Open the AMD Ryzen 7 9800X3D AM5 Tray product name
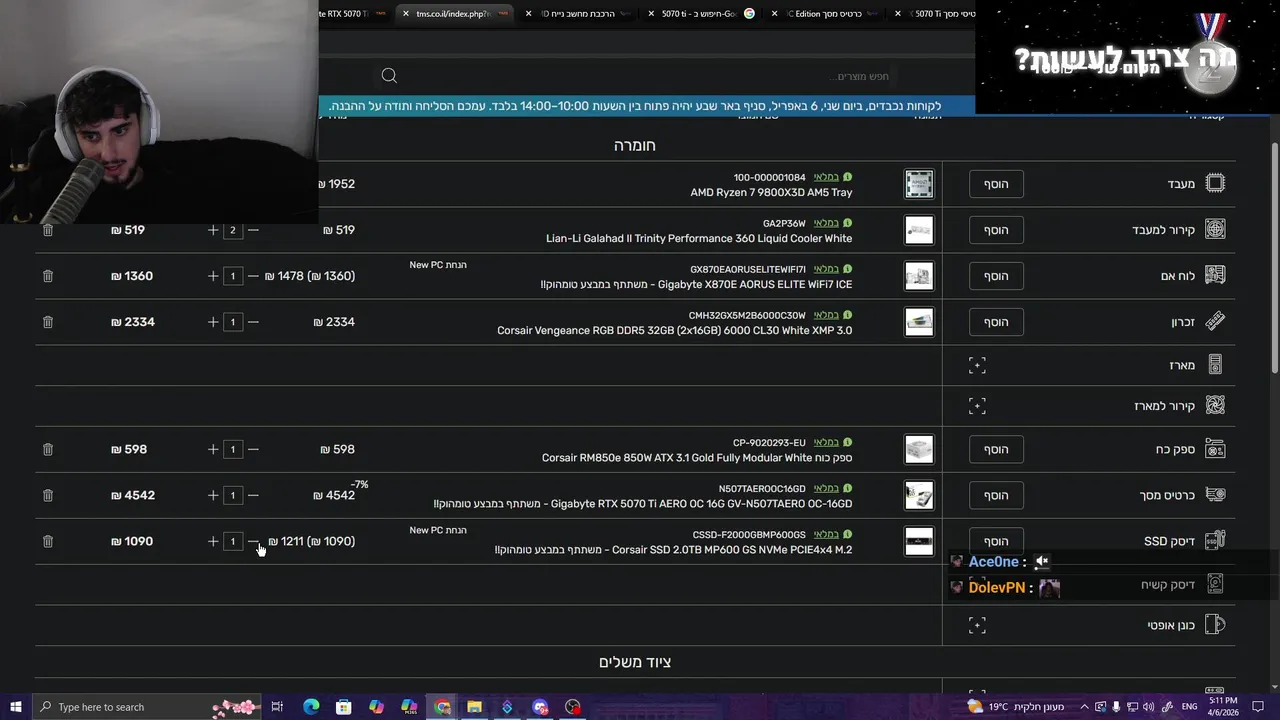Image resolution: width=1280 pixels, height=720 pixels. click(x=771, y=192)
